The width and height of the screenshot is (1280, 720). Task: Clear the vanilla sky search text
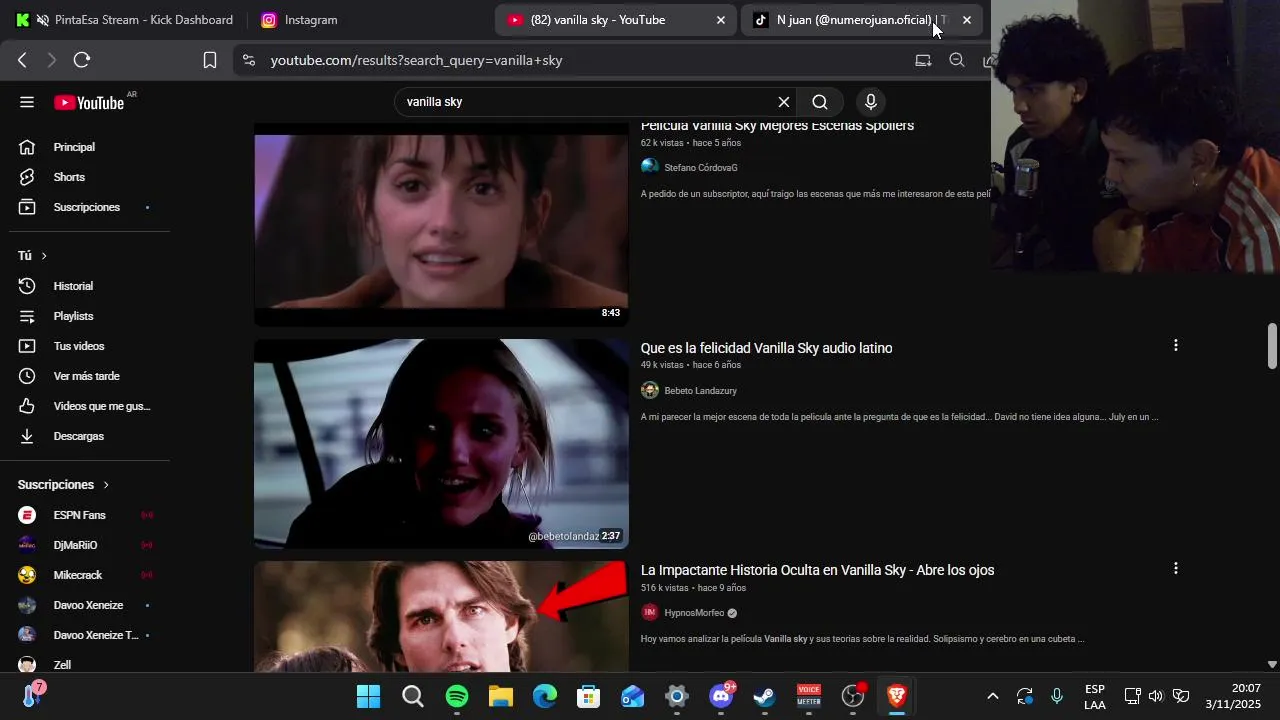tap(784, 102)
